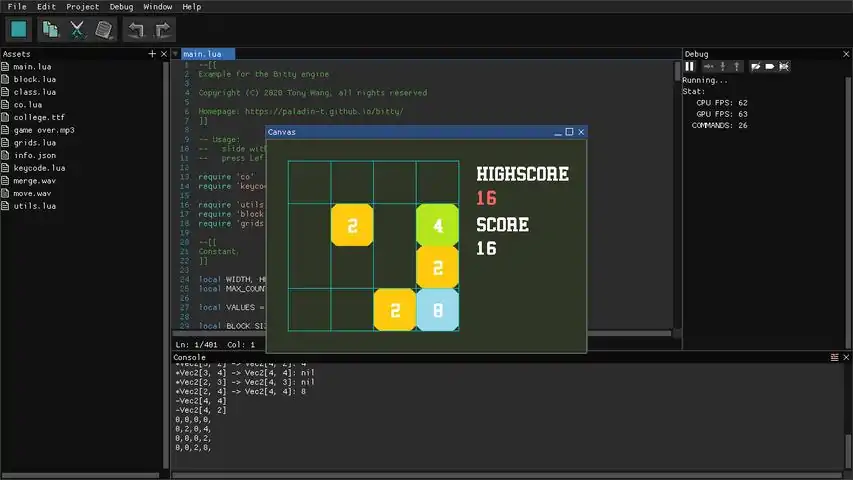Stop the running project with the teal square
Viewport: 853px width, 480px height.
click(x=18, y=29)
